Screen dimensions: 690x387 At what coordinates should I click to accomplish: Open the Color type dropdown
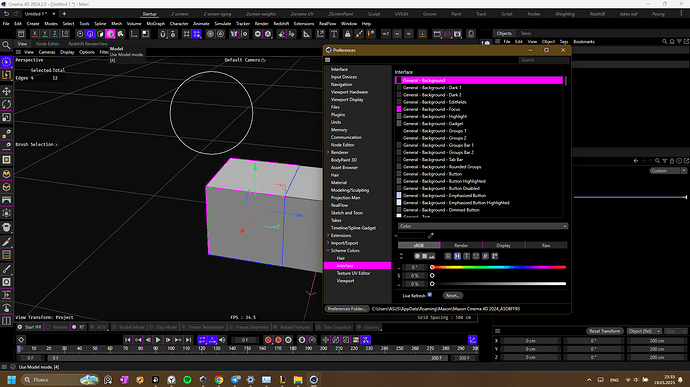point(483,226)
